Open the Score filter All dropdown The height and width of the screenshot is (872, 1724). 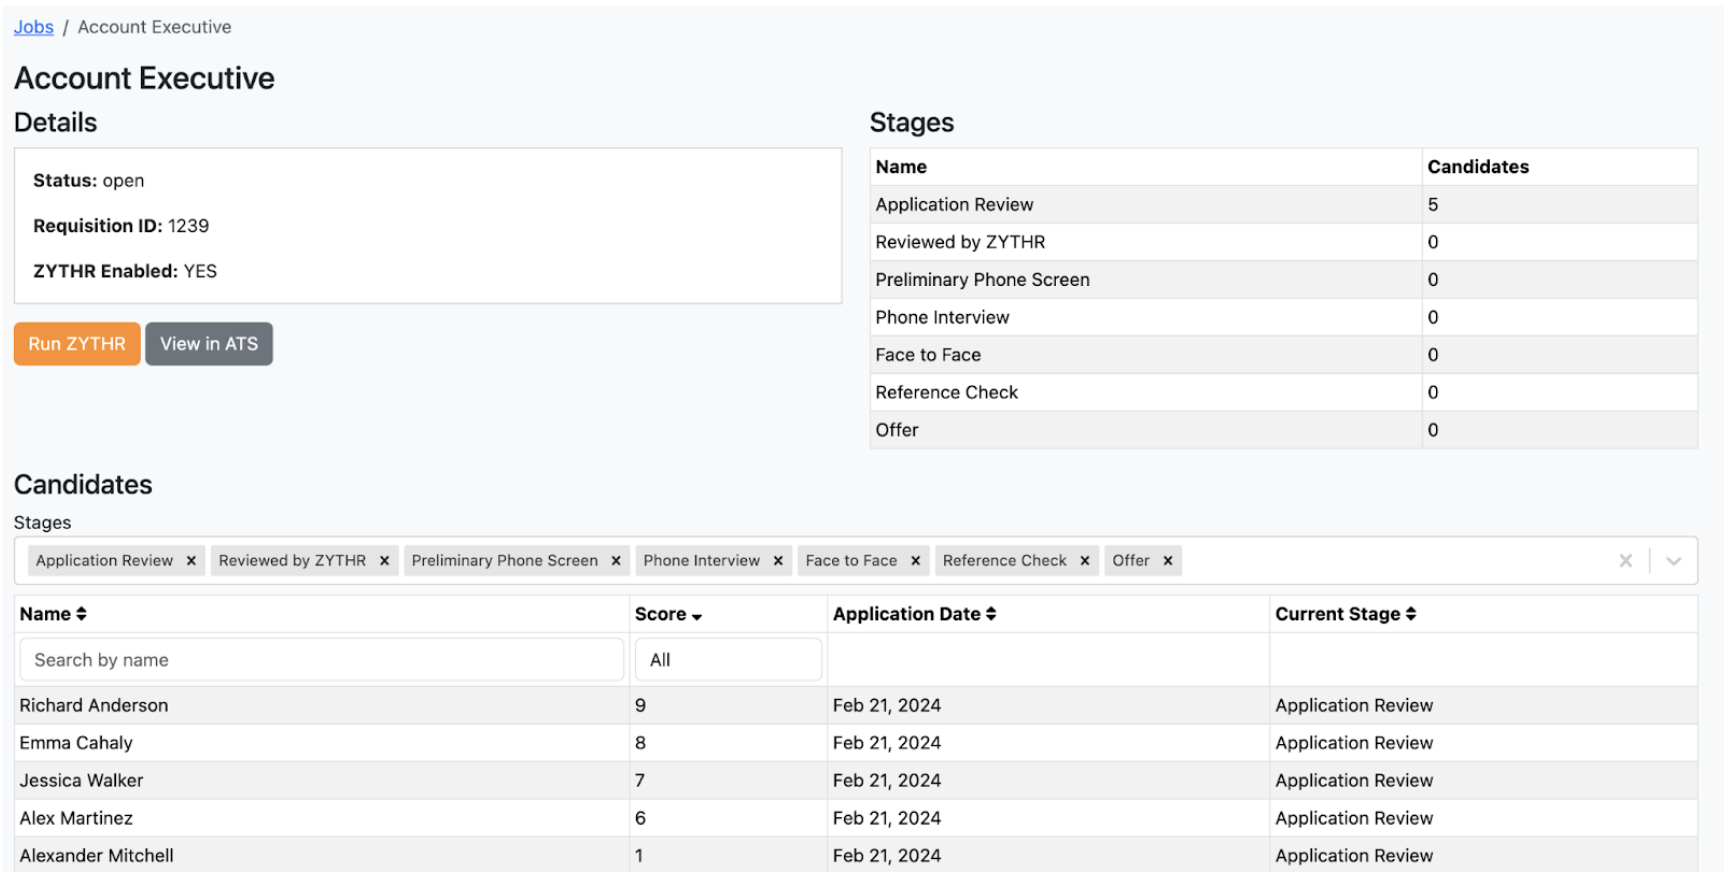(x=728, y=660)
